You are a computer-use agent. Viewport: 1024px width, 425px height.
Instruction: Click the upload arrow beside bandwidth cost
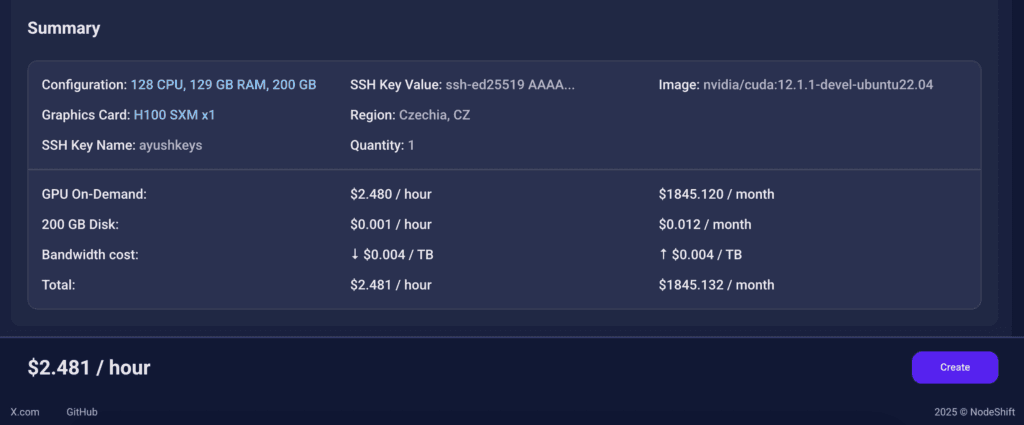coord(663,255)
